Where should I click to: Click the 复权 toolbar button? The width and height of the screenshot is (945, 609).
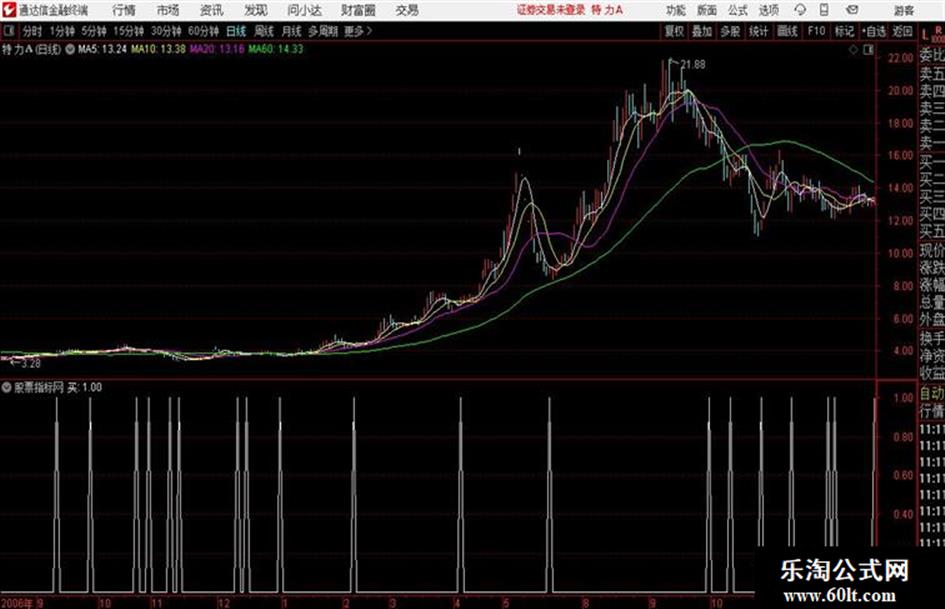673,31
